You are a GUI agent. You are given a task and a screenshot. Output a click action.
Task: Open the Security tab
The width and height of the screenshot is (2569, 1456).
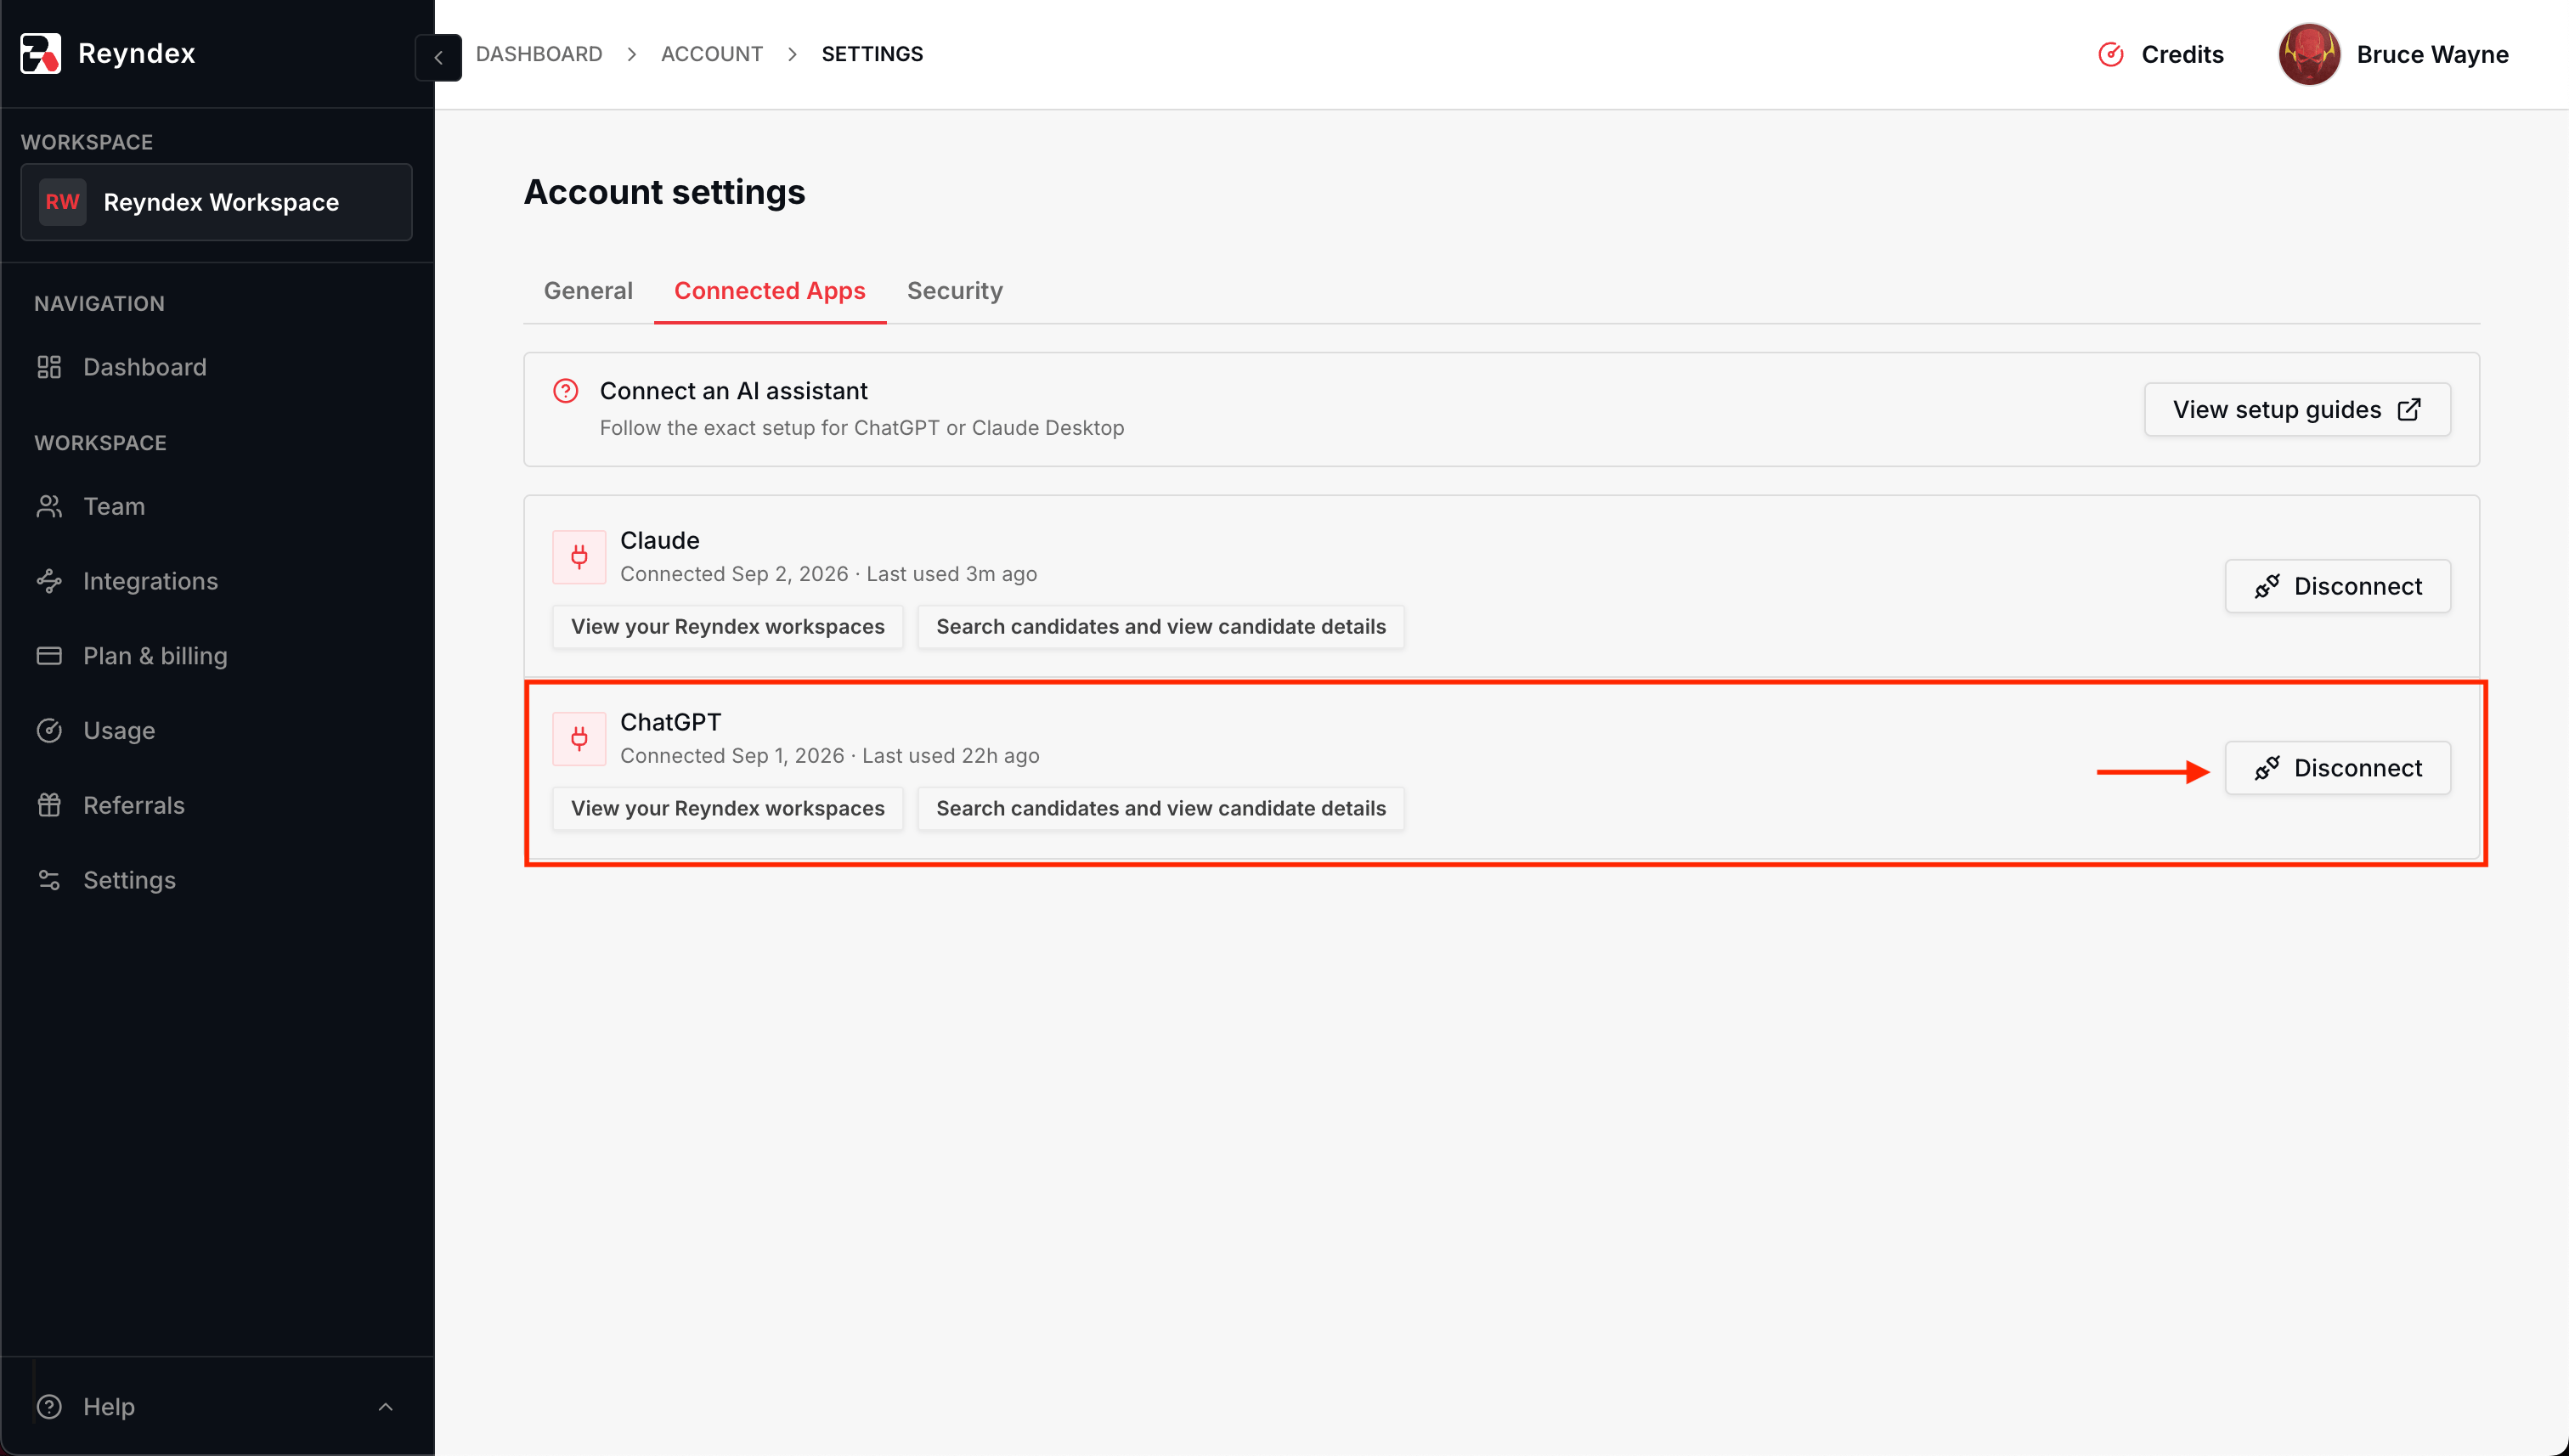955,291
